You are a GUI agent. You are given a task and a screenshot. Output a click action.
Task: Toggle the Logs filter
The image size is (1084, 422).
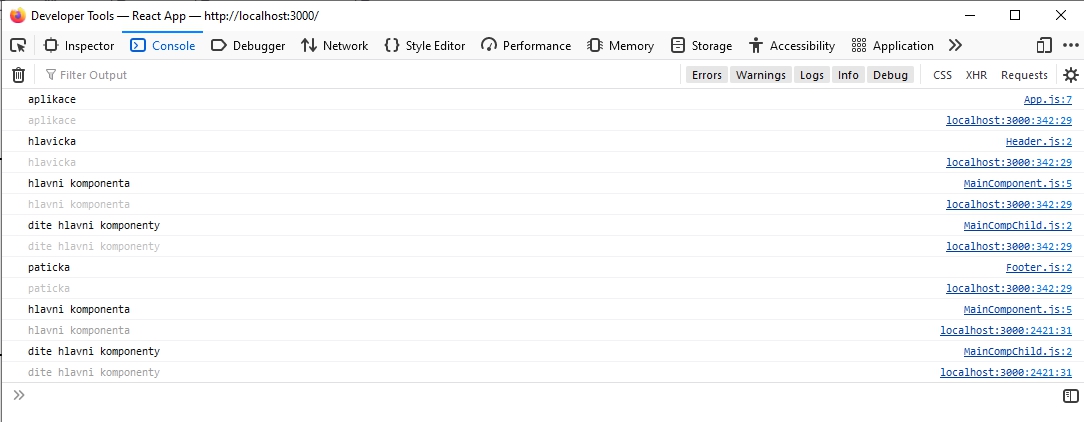[x=812, y=75]
